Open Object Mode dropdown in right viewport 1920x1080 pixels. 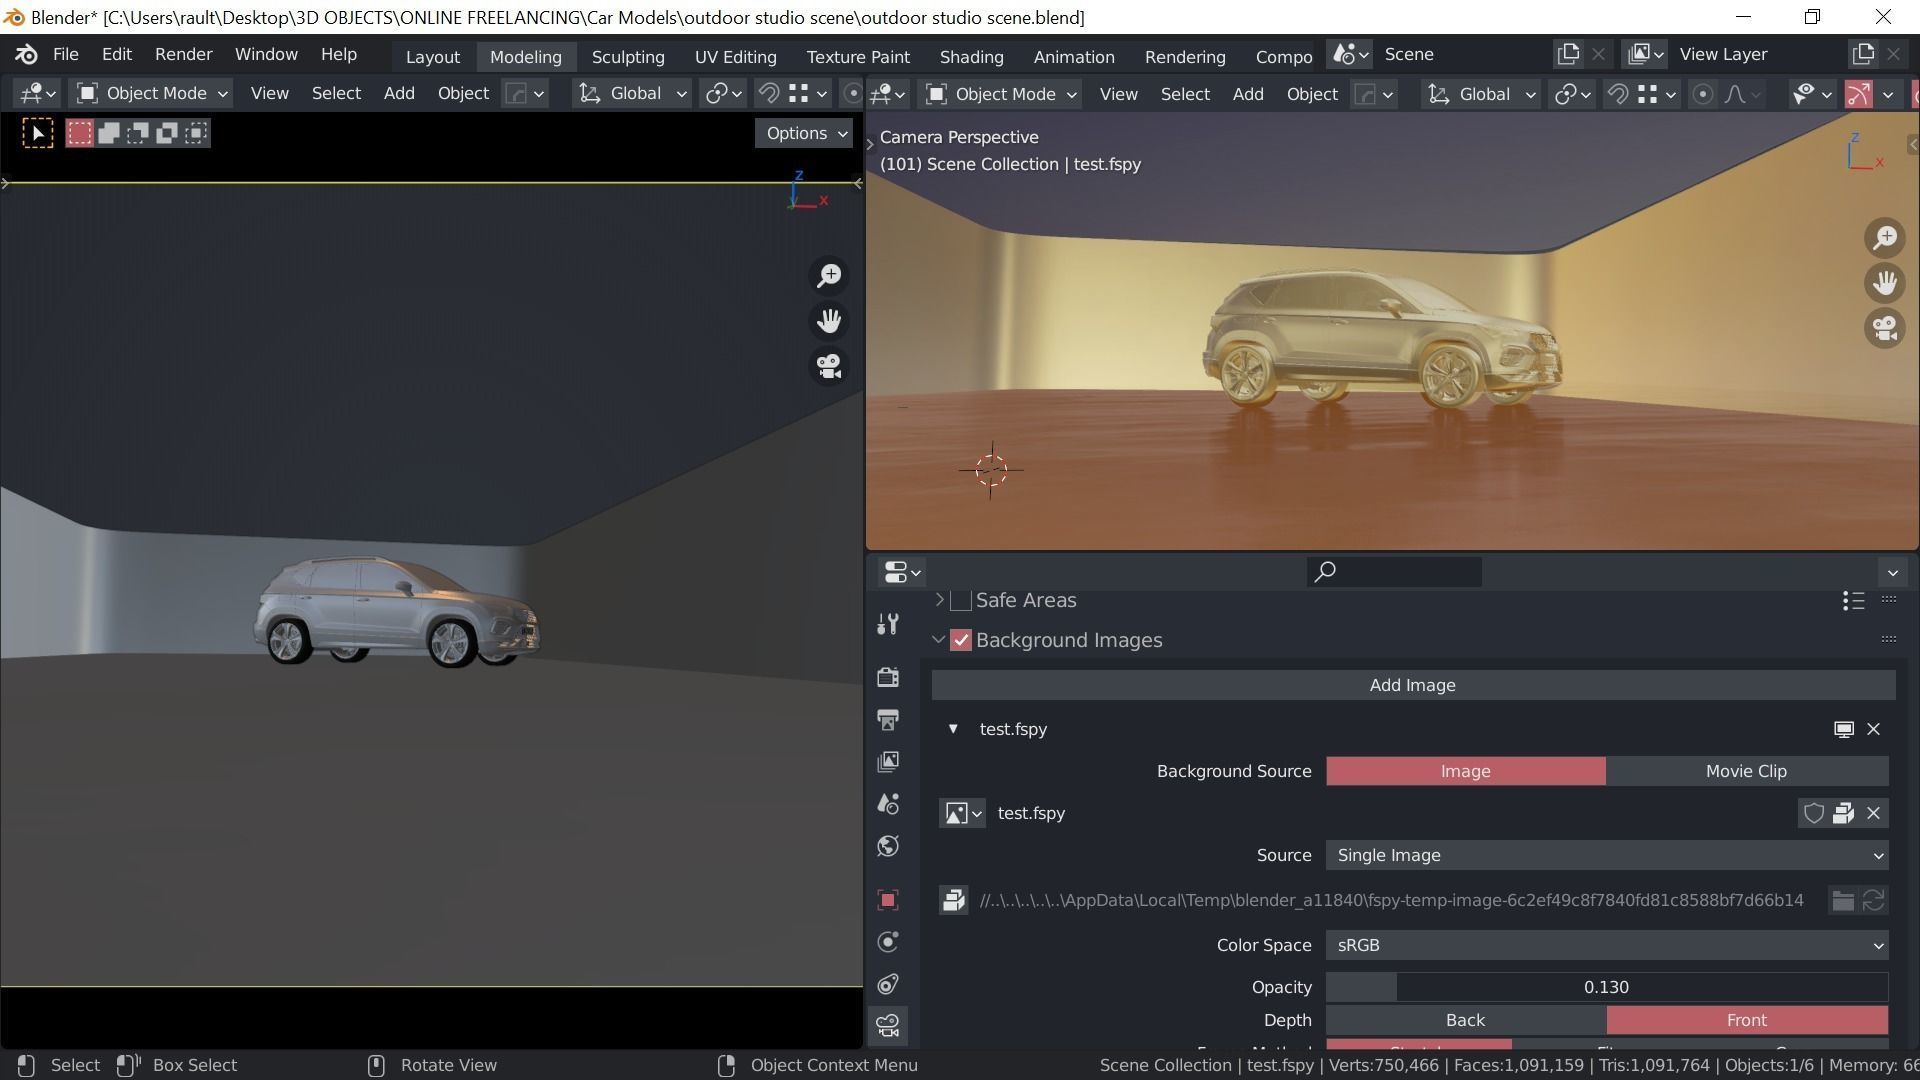coord(1001,94)
